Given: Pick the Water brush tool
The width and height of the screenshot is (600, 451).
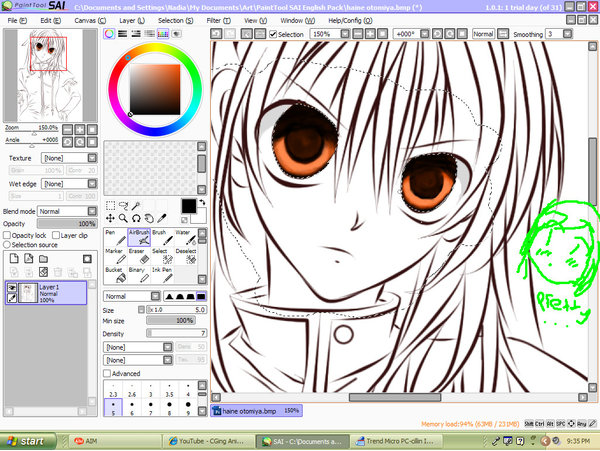Looking at the screenshot, I should point(185,238).
